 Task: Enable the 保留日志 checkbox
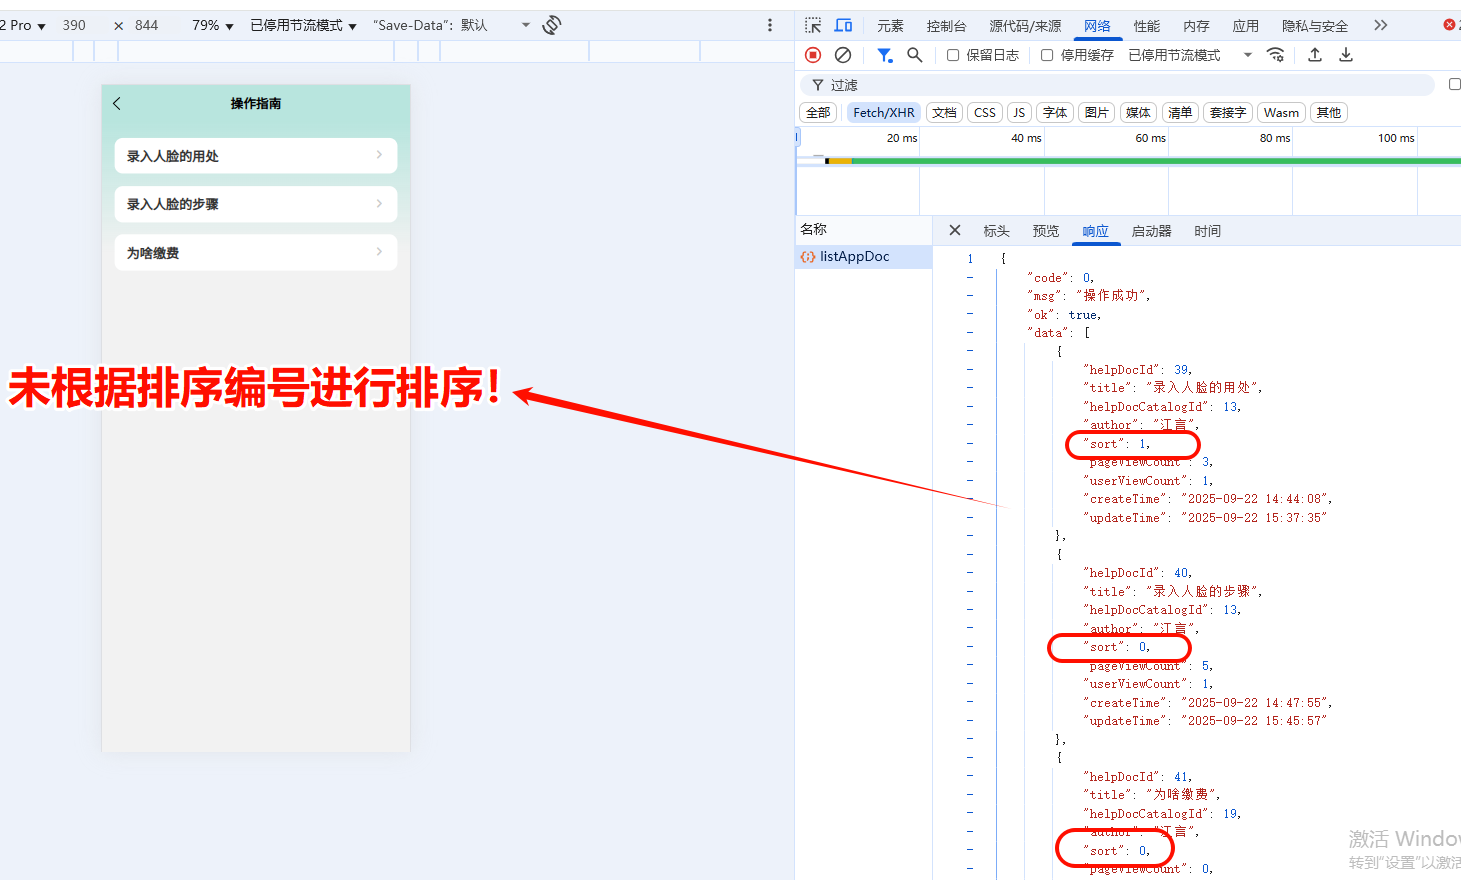952,55
